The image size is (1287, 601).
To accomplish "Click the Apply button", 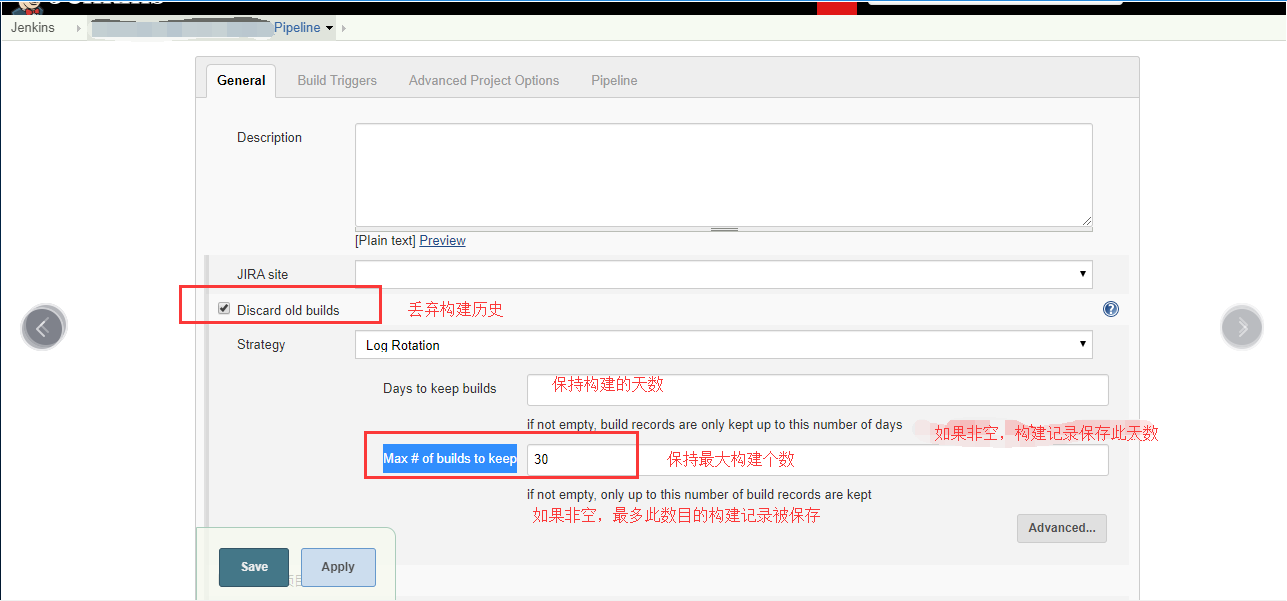I will tap(338, 567).
